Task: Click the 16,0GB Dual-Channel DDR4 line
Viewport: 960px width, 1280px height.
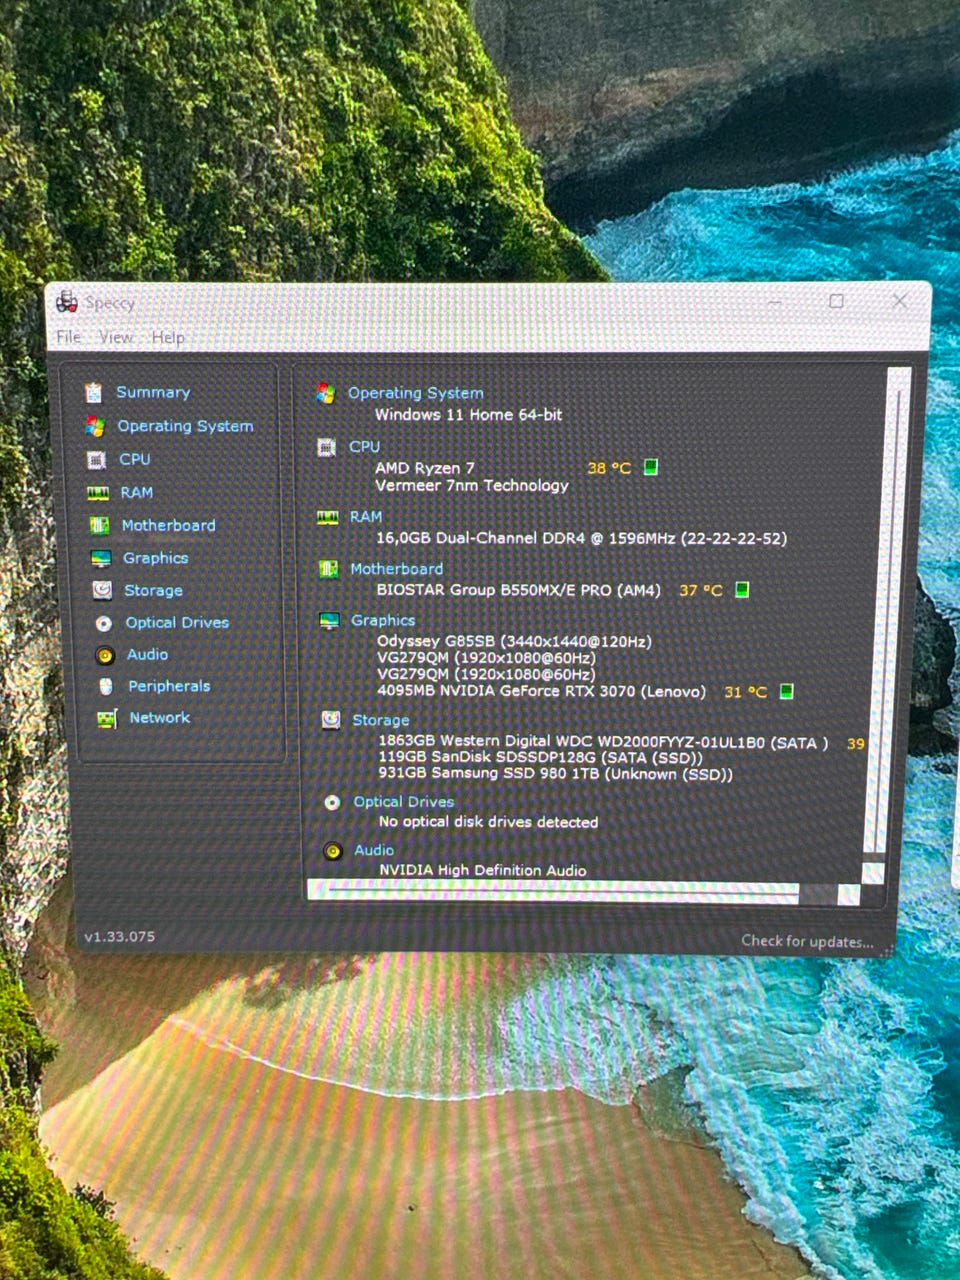Action: click(x=581, y=538)
